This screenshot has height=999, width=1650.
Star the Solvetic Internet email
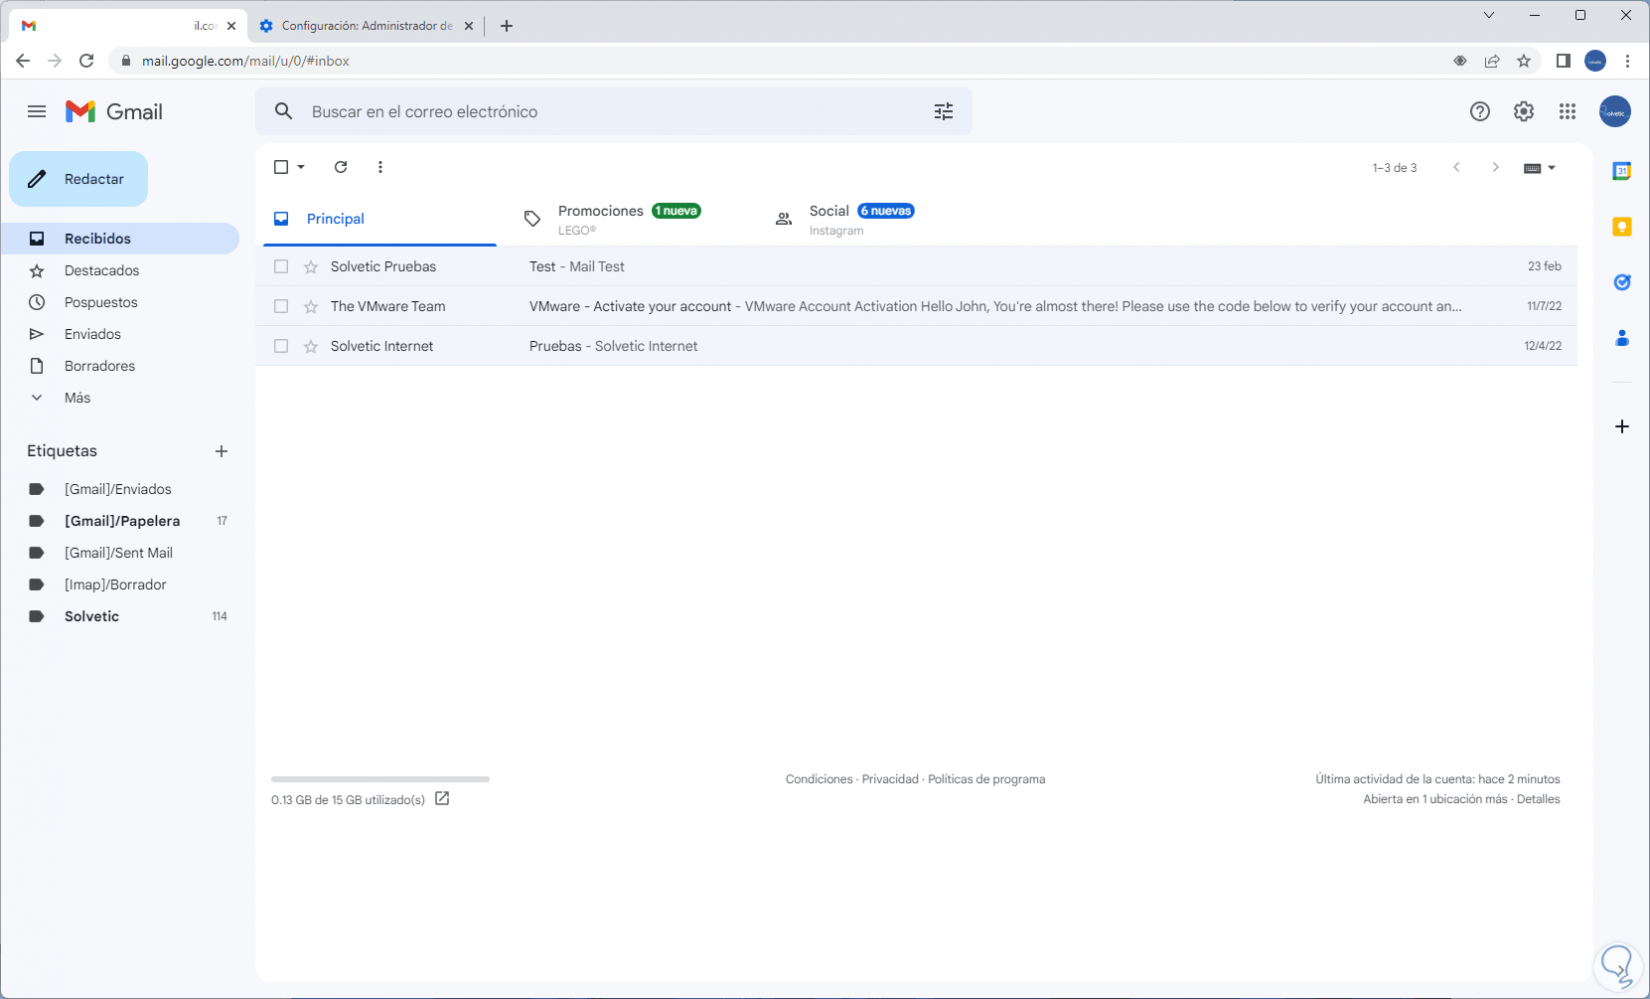pyautogui.click(x=311, y=347)
